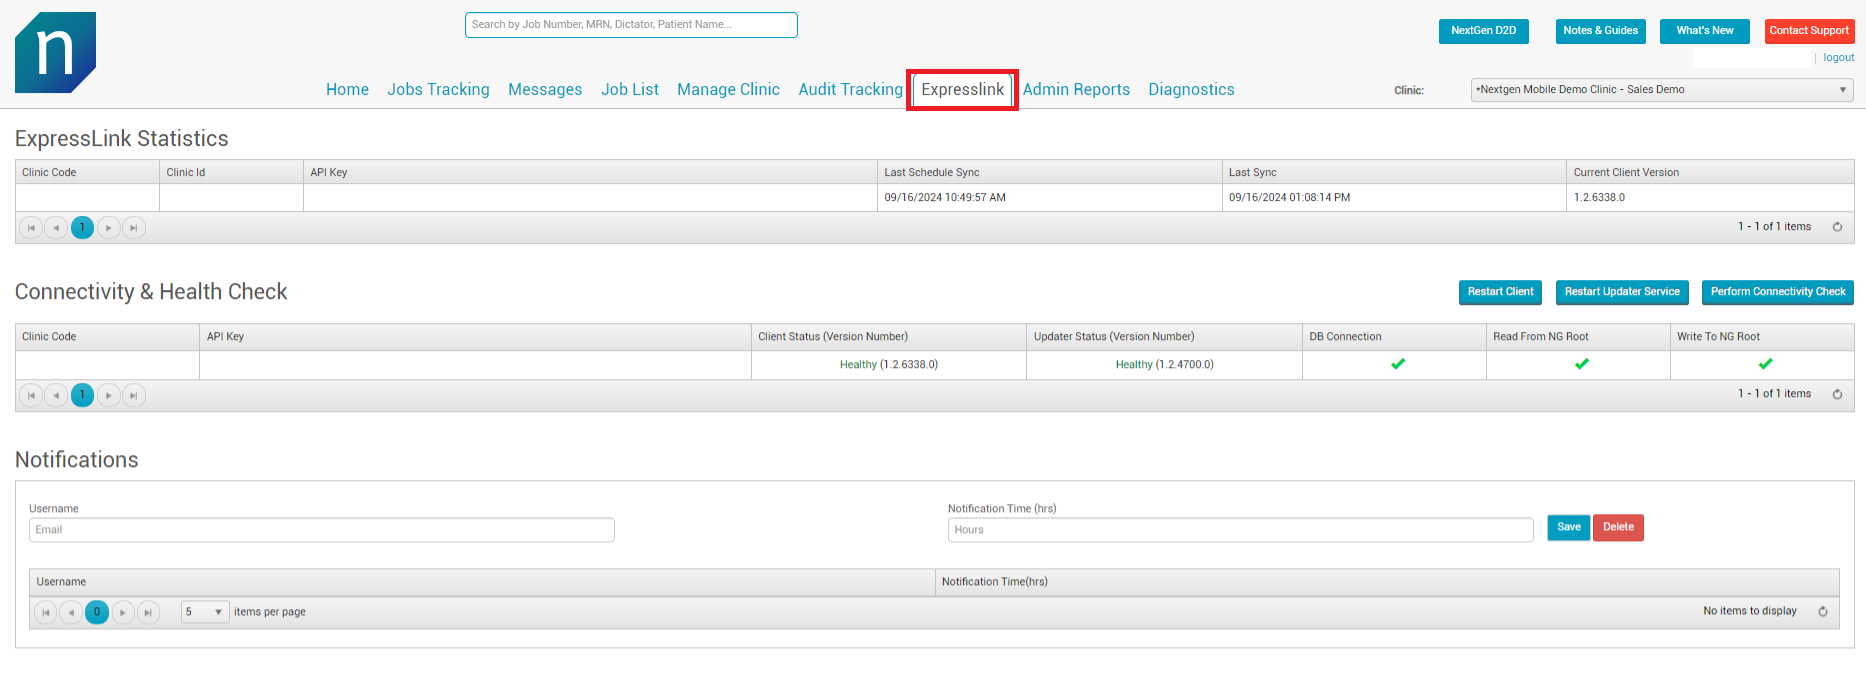1866x677 pixels.
Task: Select page 1 in ExpressLink Statistics pager
Action: pyautogui.click(x=82, y=228)
